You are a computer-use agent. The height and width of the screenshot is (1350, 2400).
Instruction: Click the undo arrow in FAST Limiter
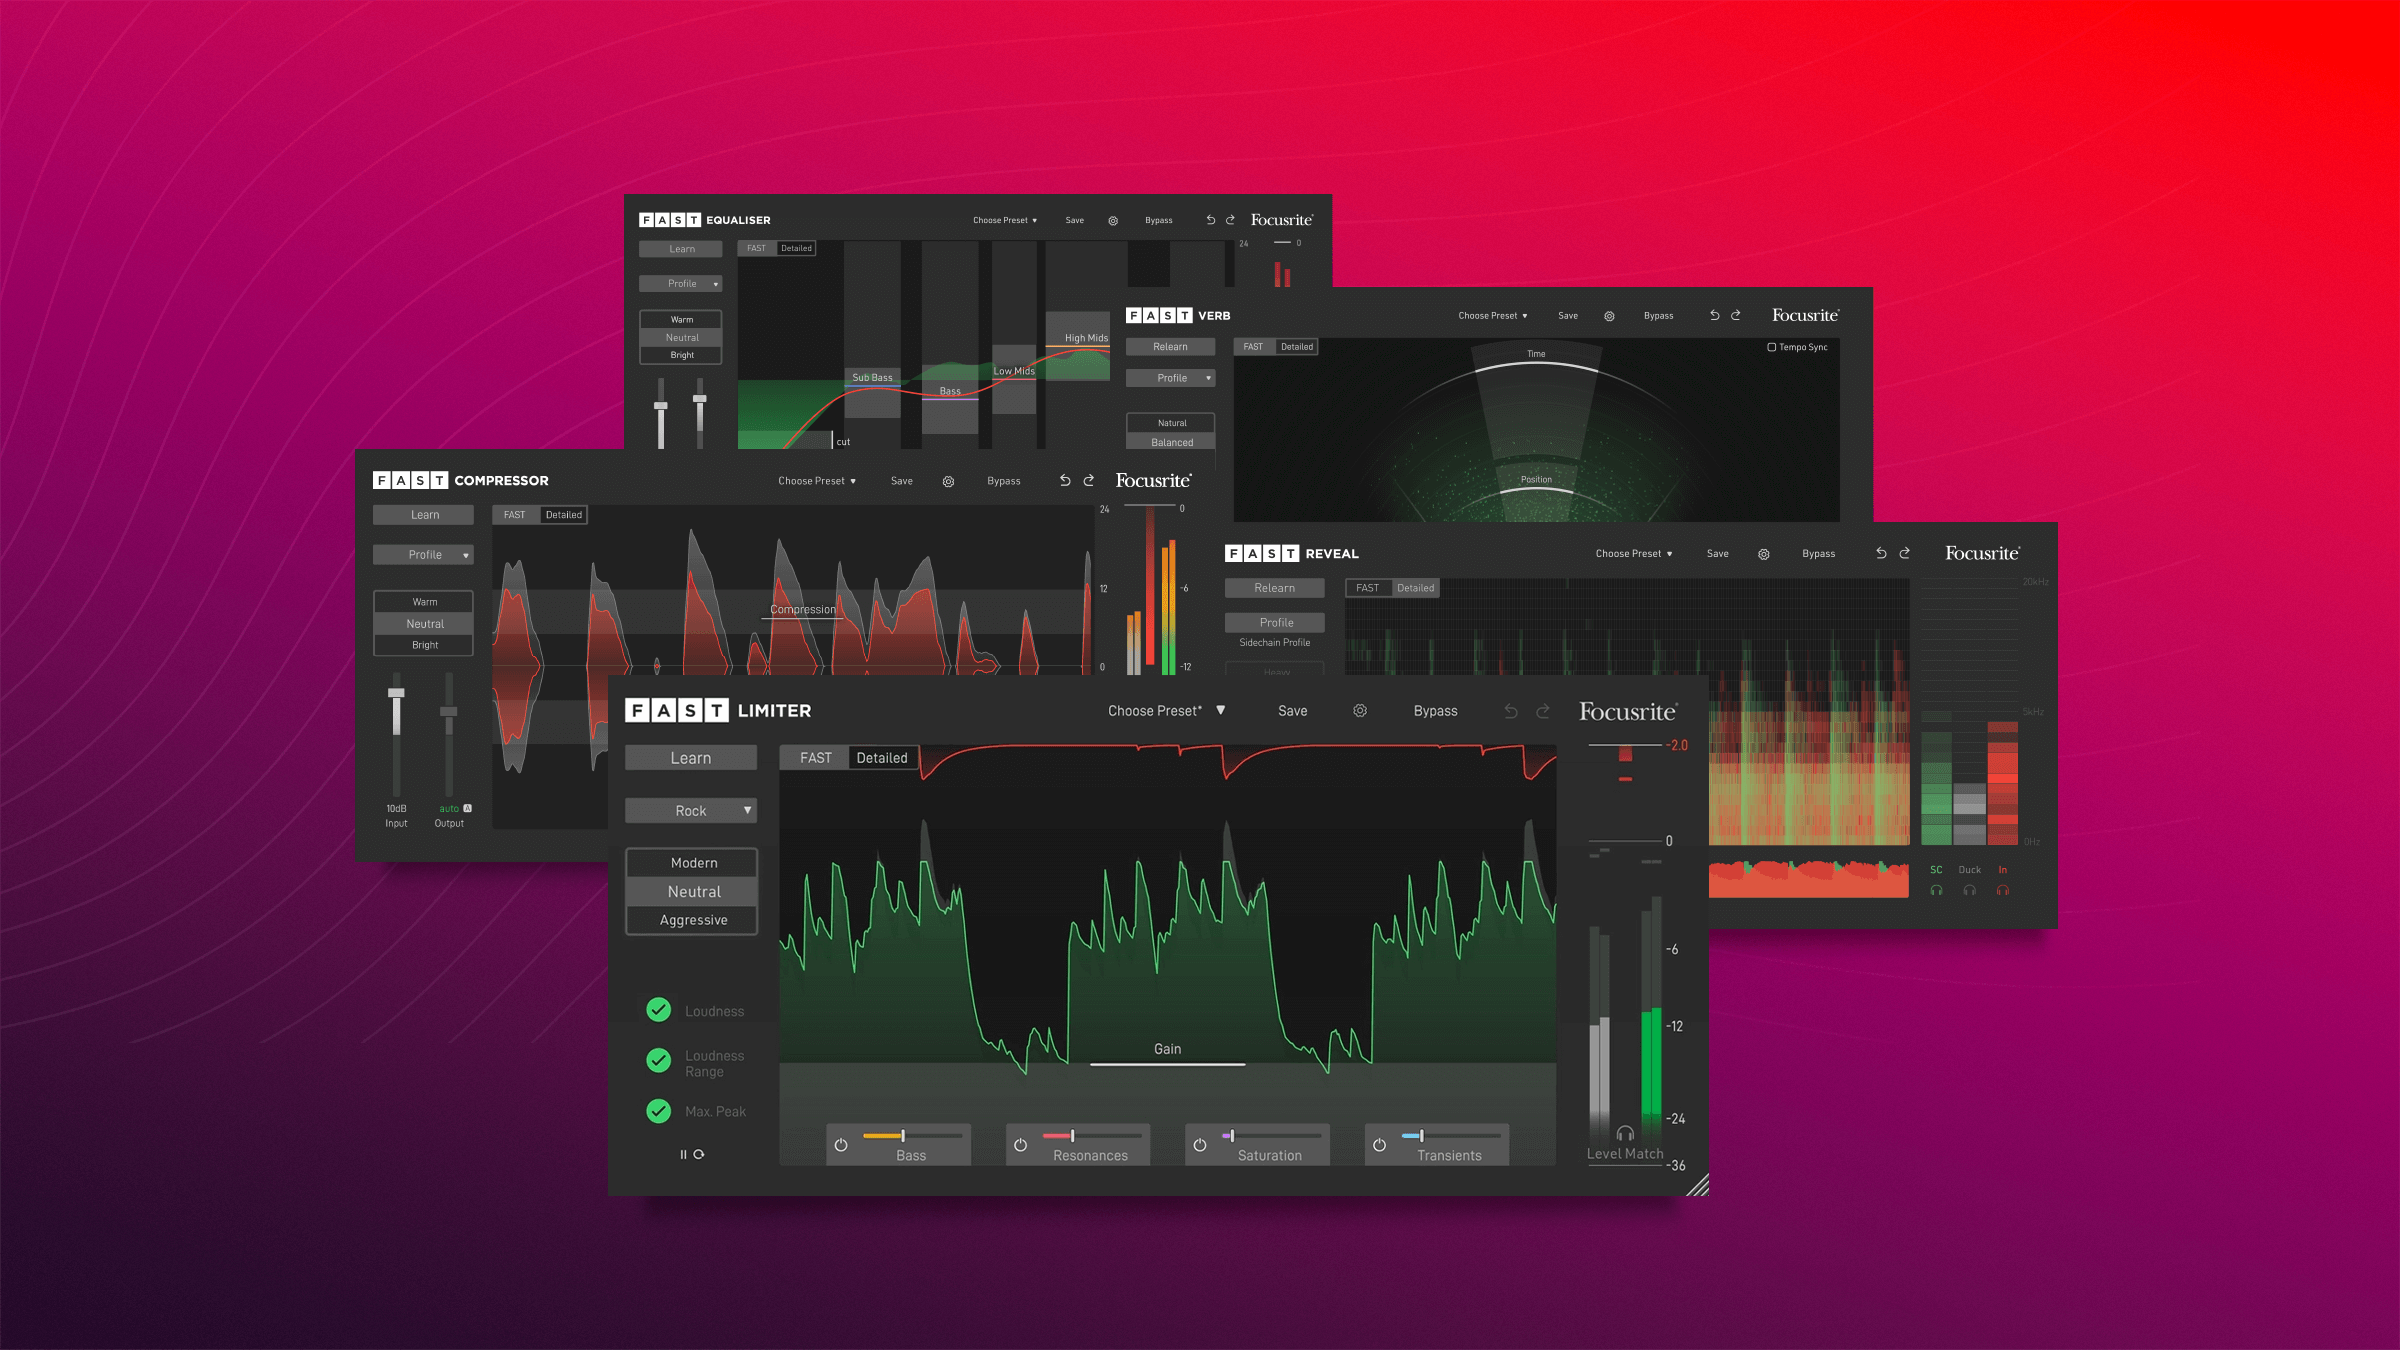1510,710
